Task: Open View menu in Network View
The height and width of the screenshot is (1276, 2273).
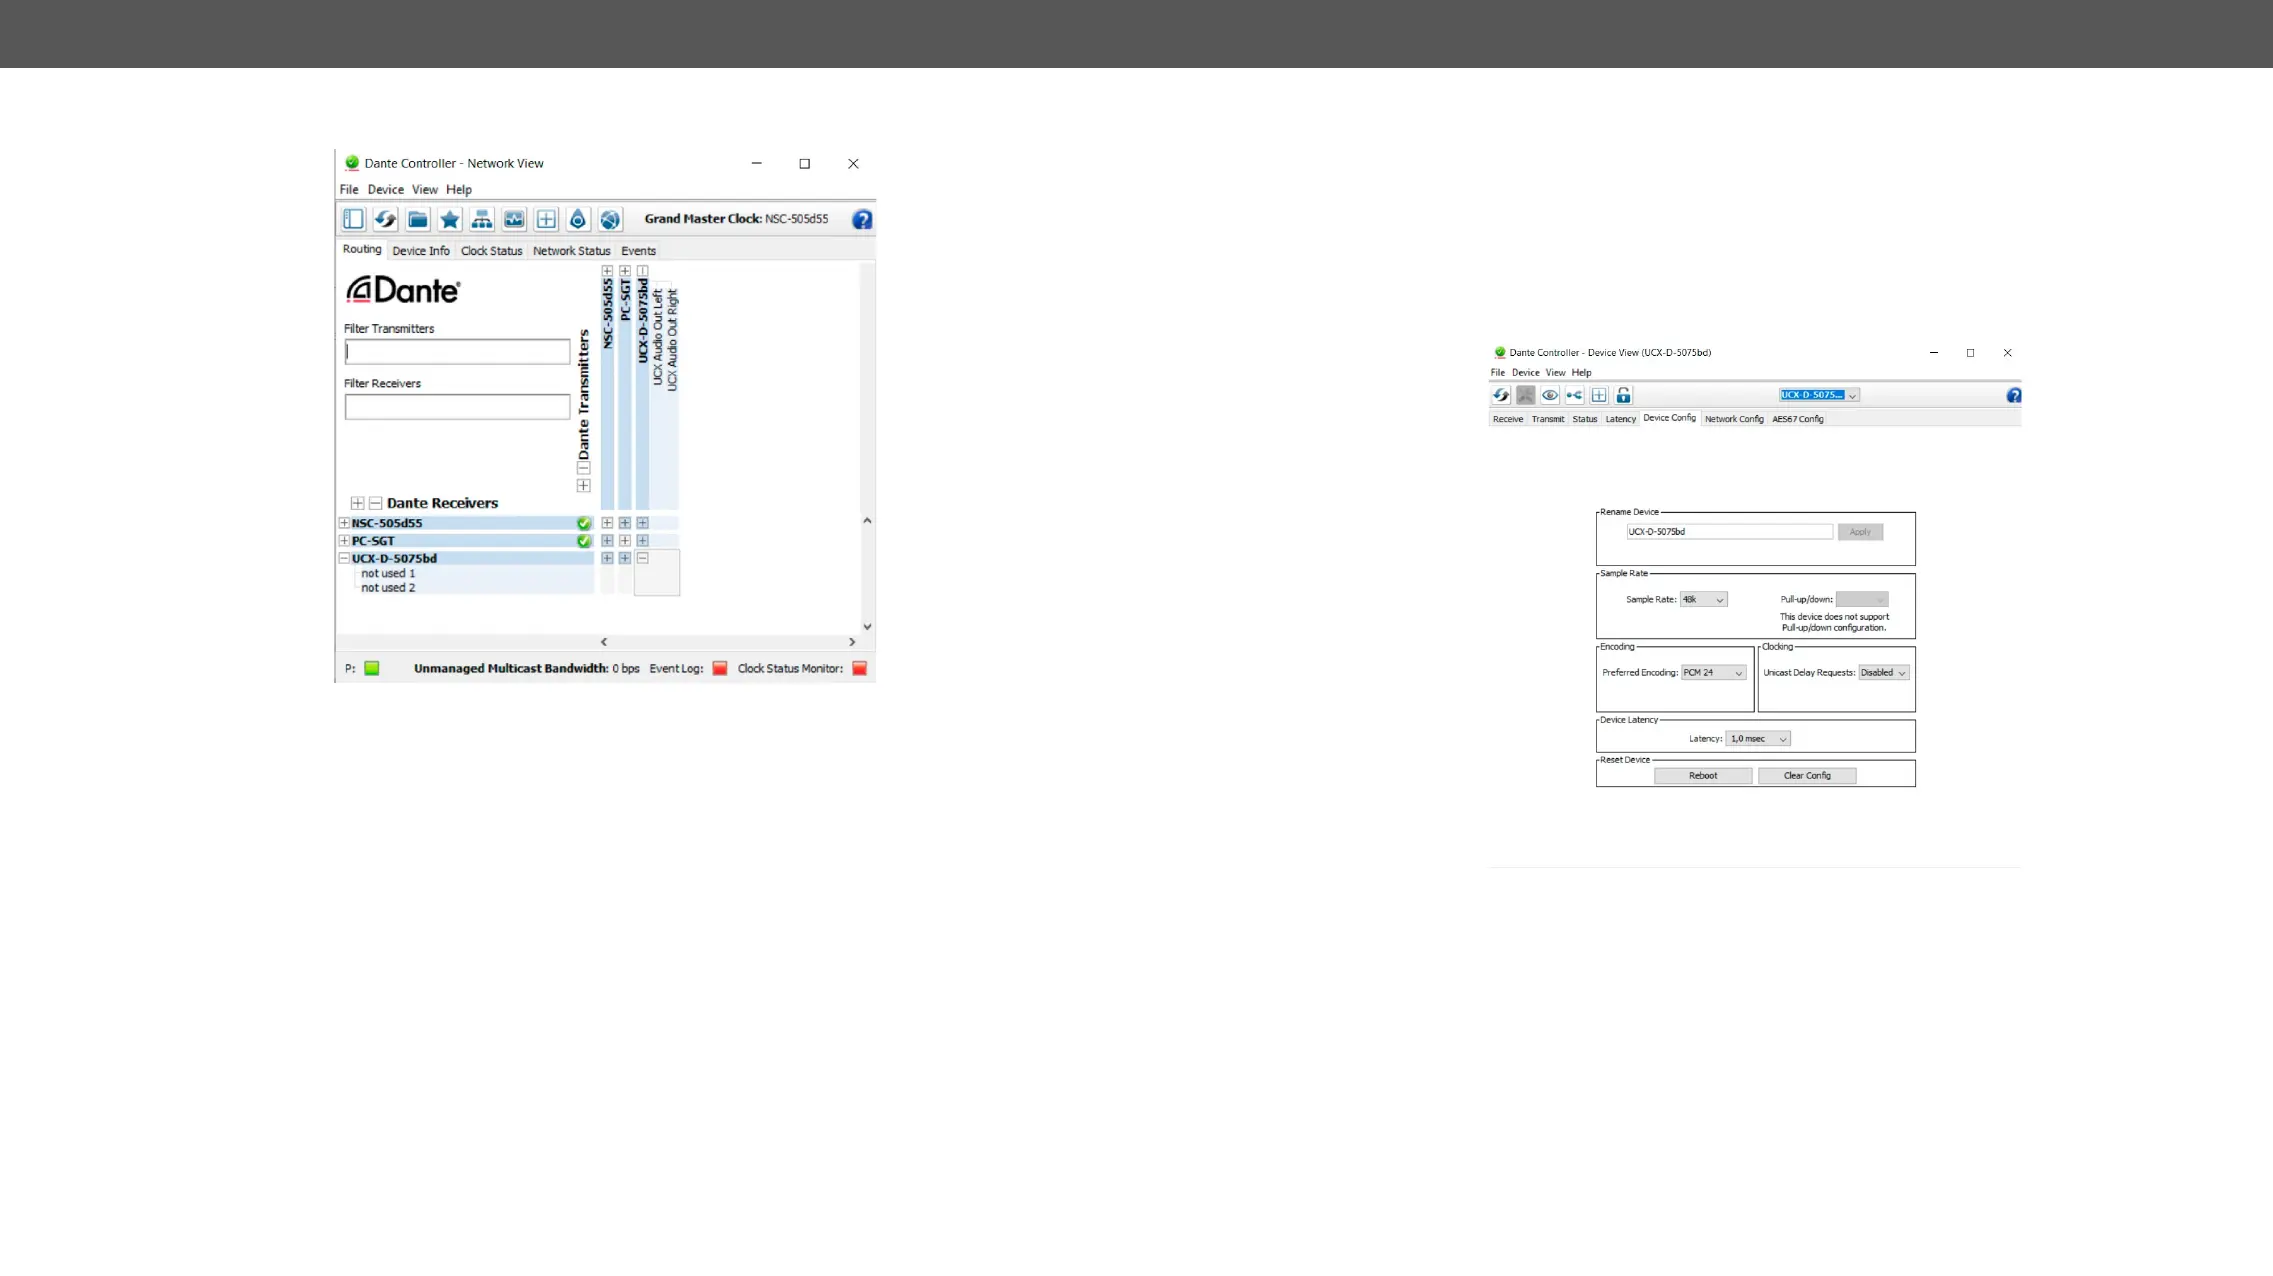Action: (x=425, y=190)
